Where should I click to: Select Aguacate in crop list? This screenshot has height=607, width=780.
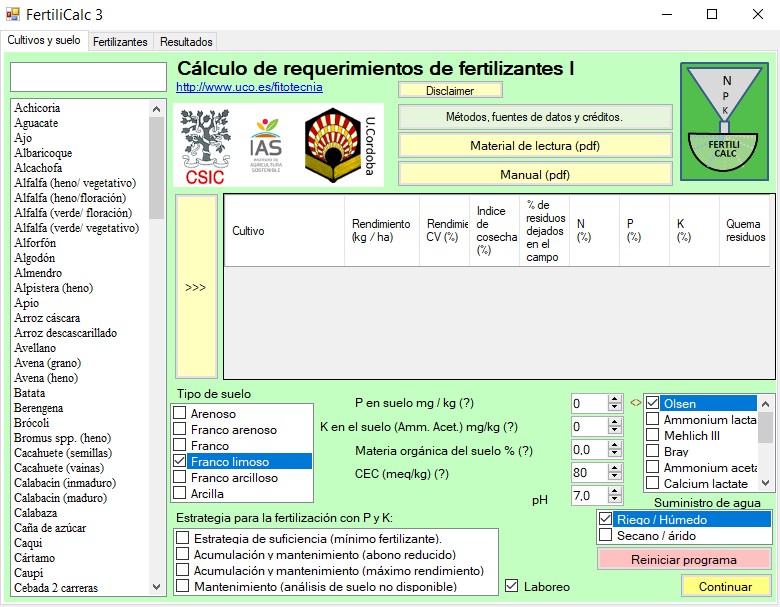tap(36, 123)
